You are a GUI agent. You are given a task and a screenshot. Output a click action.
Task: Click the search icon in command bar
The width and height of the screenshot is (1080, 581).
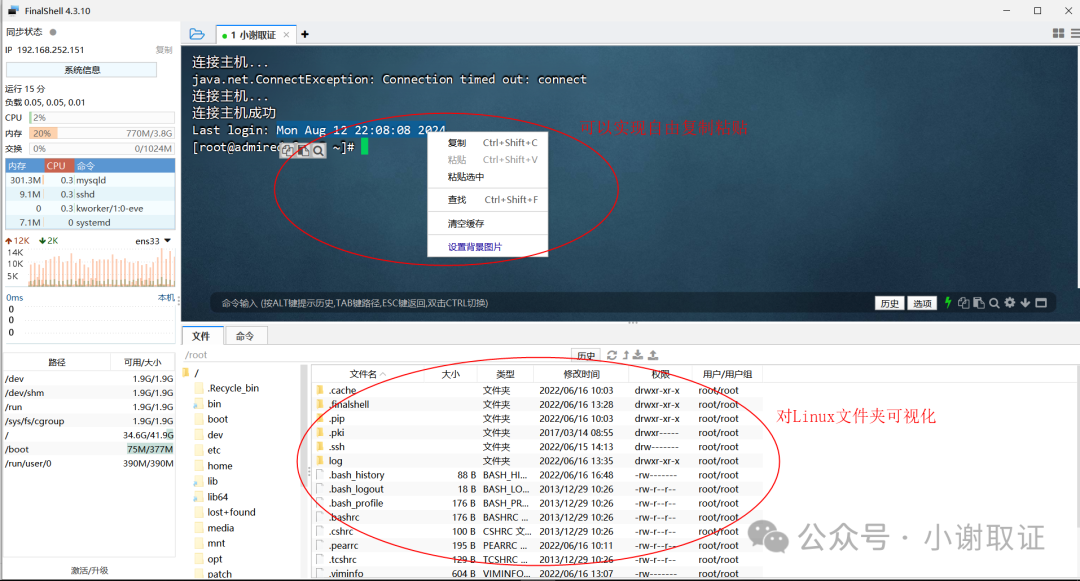(x=994, y=303)
